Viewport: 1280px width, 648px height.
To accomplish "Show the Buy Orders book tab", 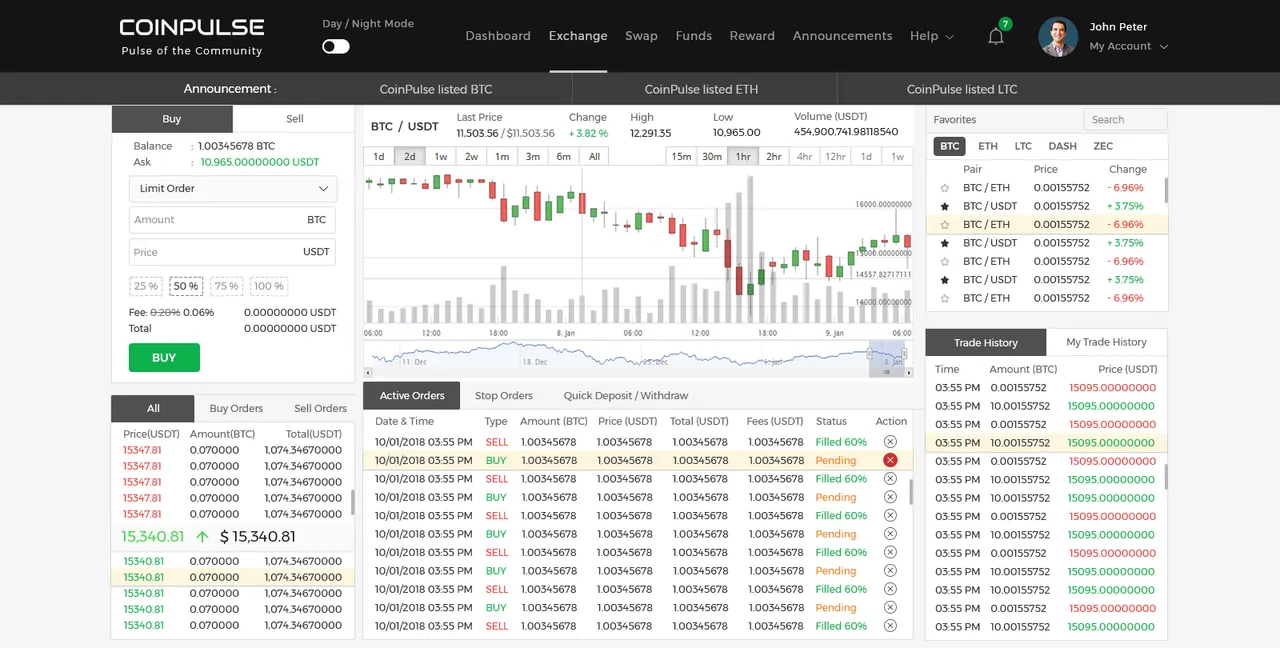I will 236,408.
